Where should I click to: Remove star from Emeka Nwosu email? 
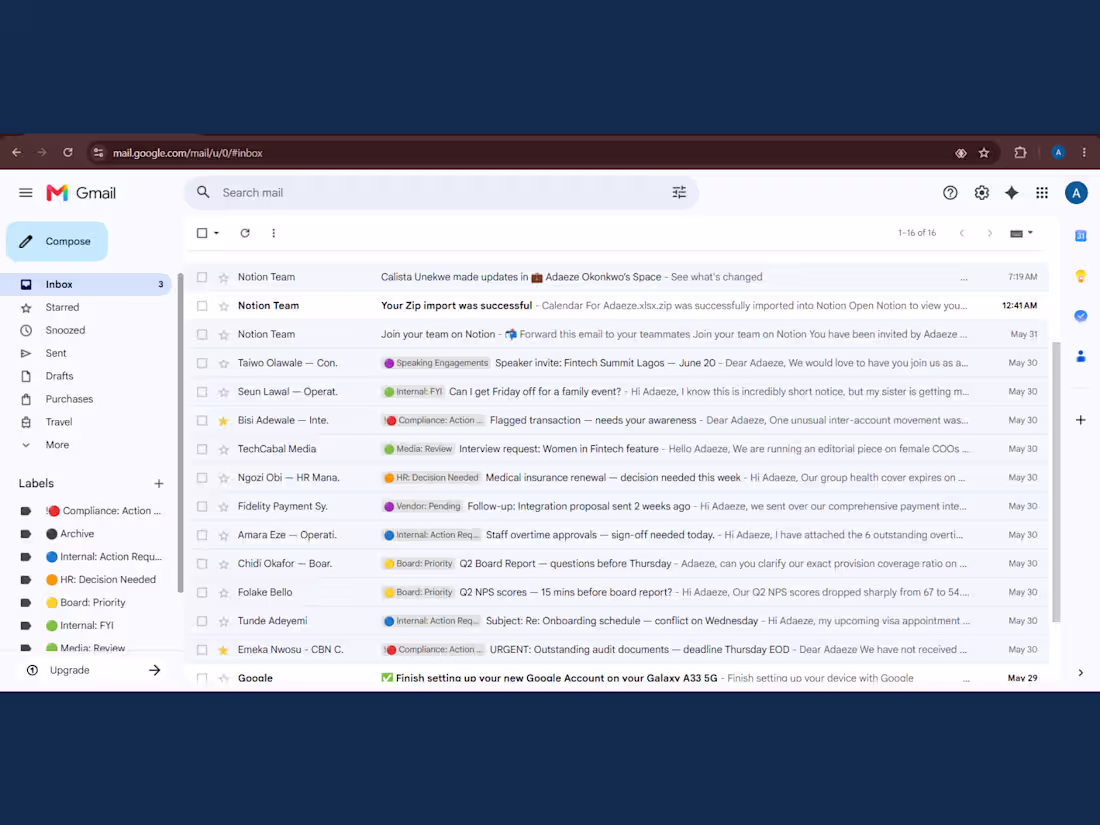[224, 650]
